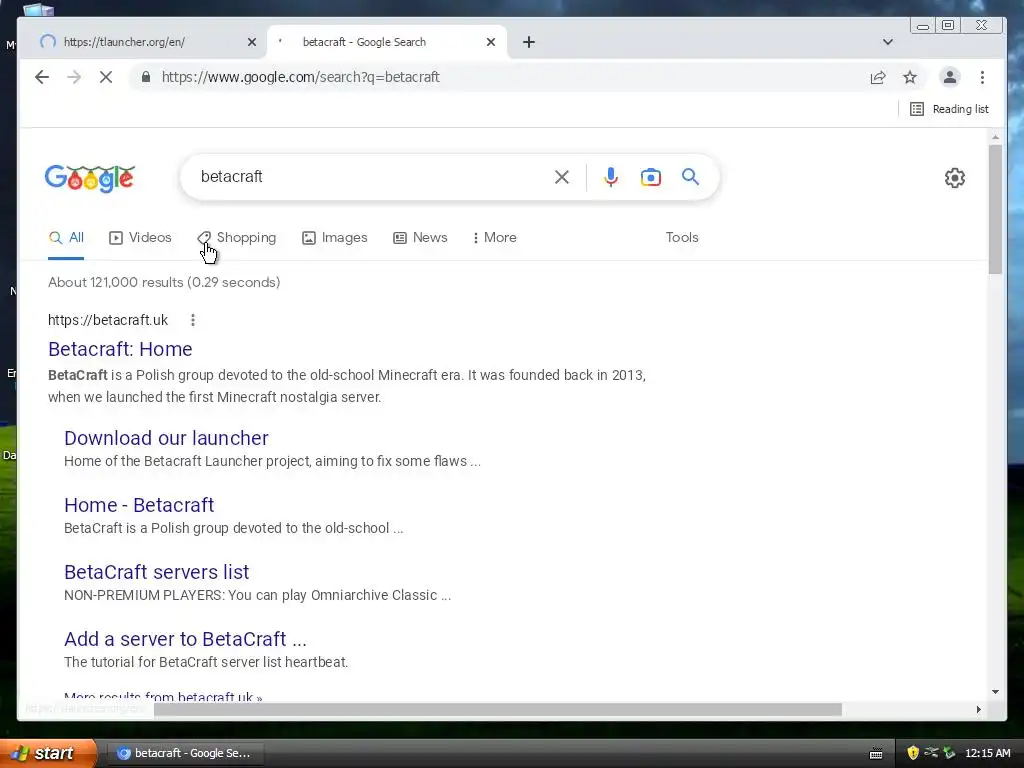
Task: Open the Chrome profile avatar icon
Action: (950, 77)
